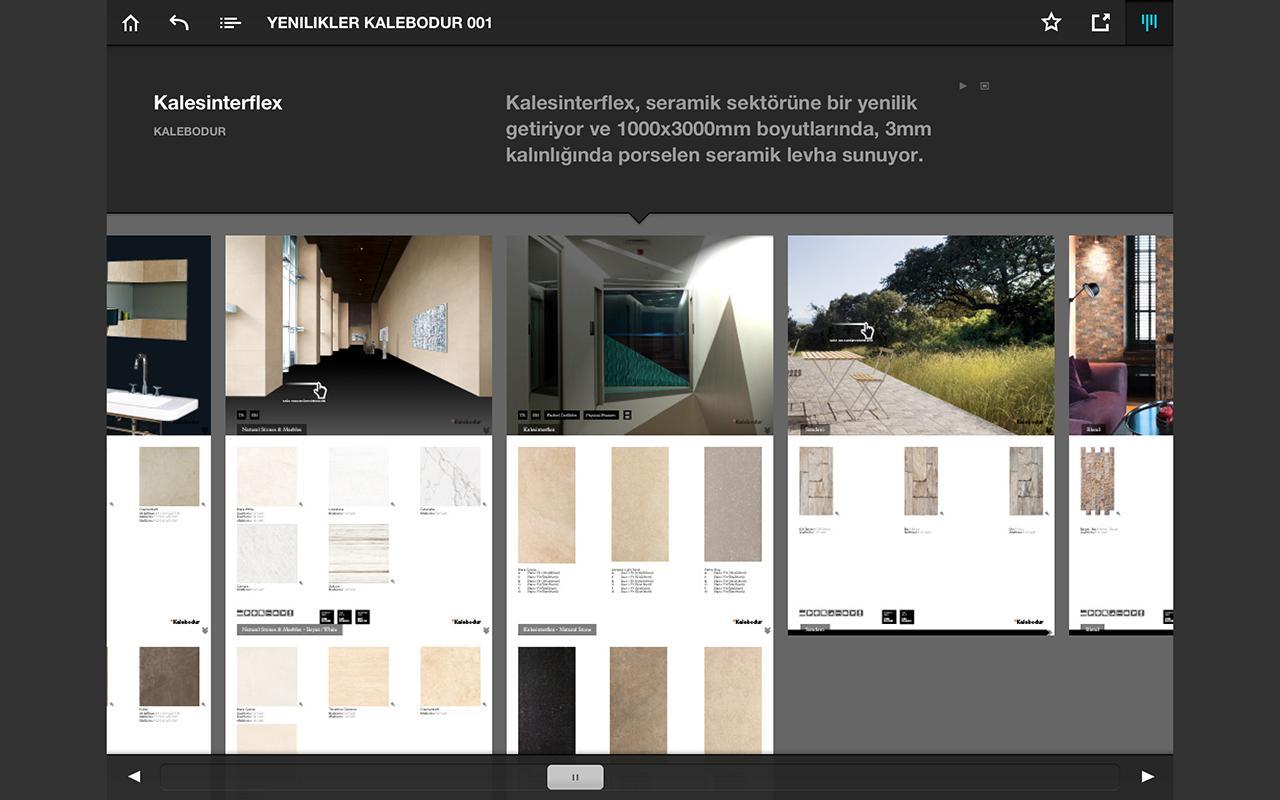This screenshot has width=1280, height=800.
Task: Zoom third Sandera stone tile magnifier
Action: click(1047, 513)
